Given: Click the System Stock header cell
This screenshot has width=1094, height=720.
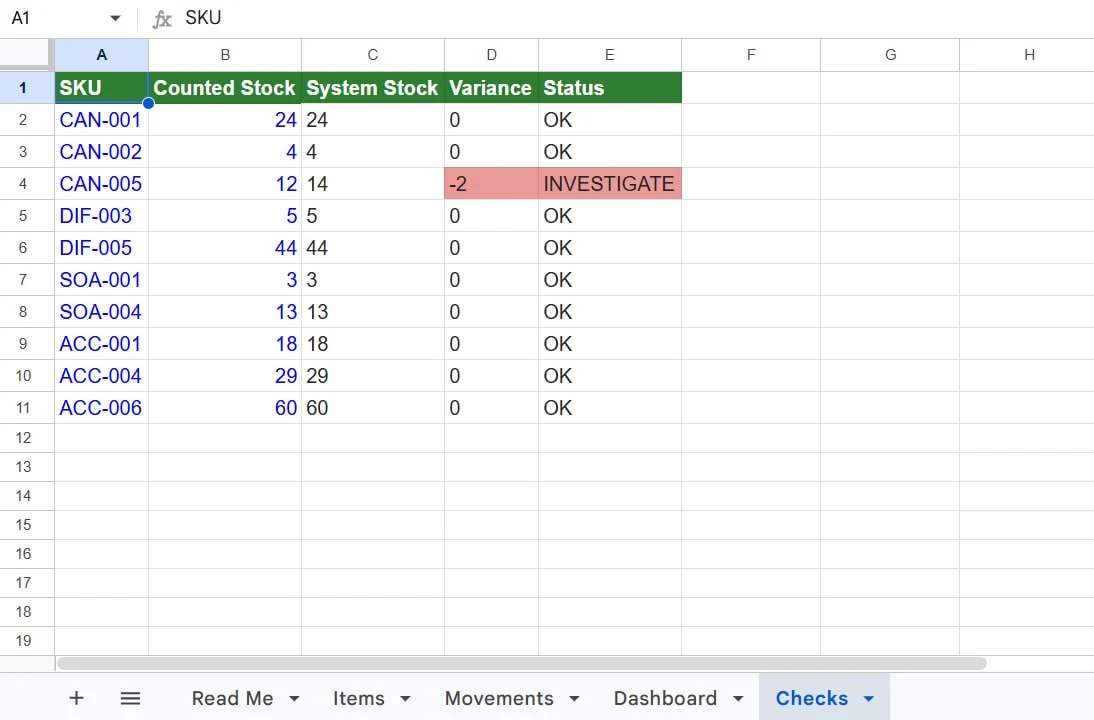Looking at the screenshot, I should (x=373, y=88).
